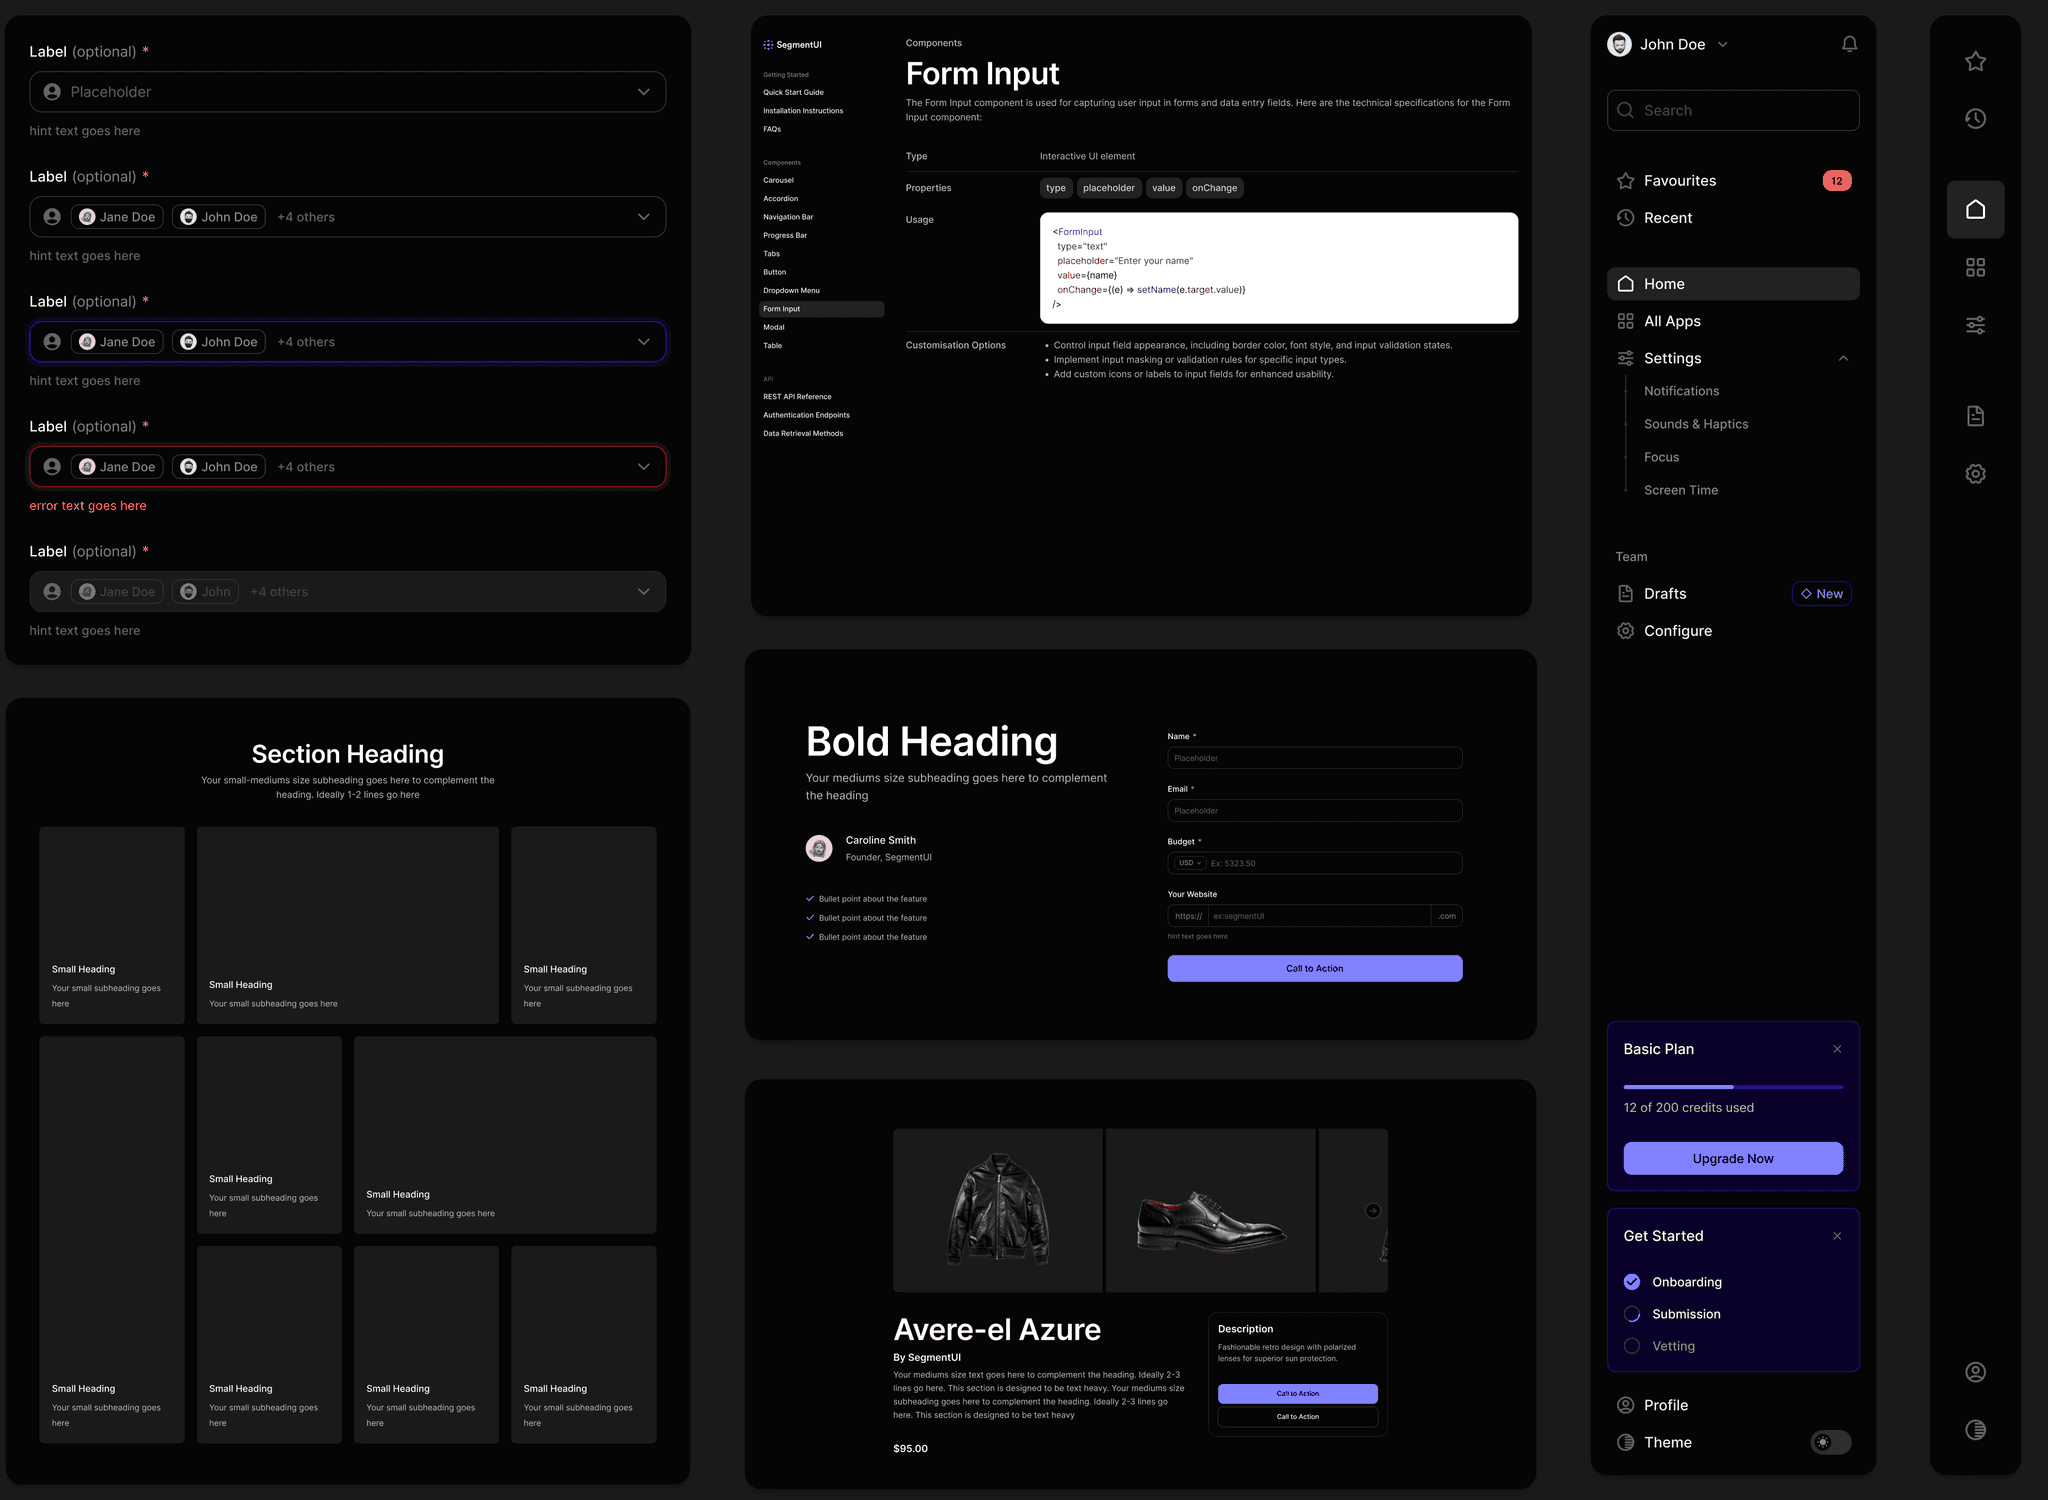Open Recent via the clock icon

pyautogui.click(x=1626, y=218)
